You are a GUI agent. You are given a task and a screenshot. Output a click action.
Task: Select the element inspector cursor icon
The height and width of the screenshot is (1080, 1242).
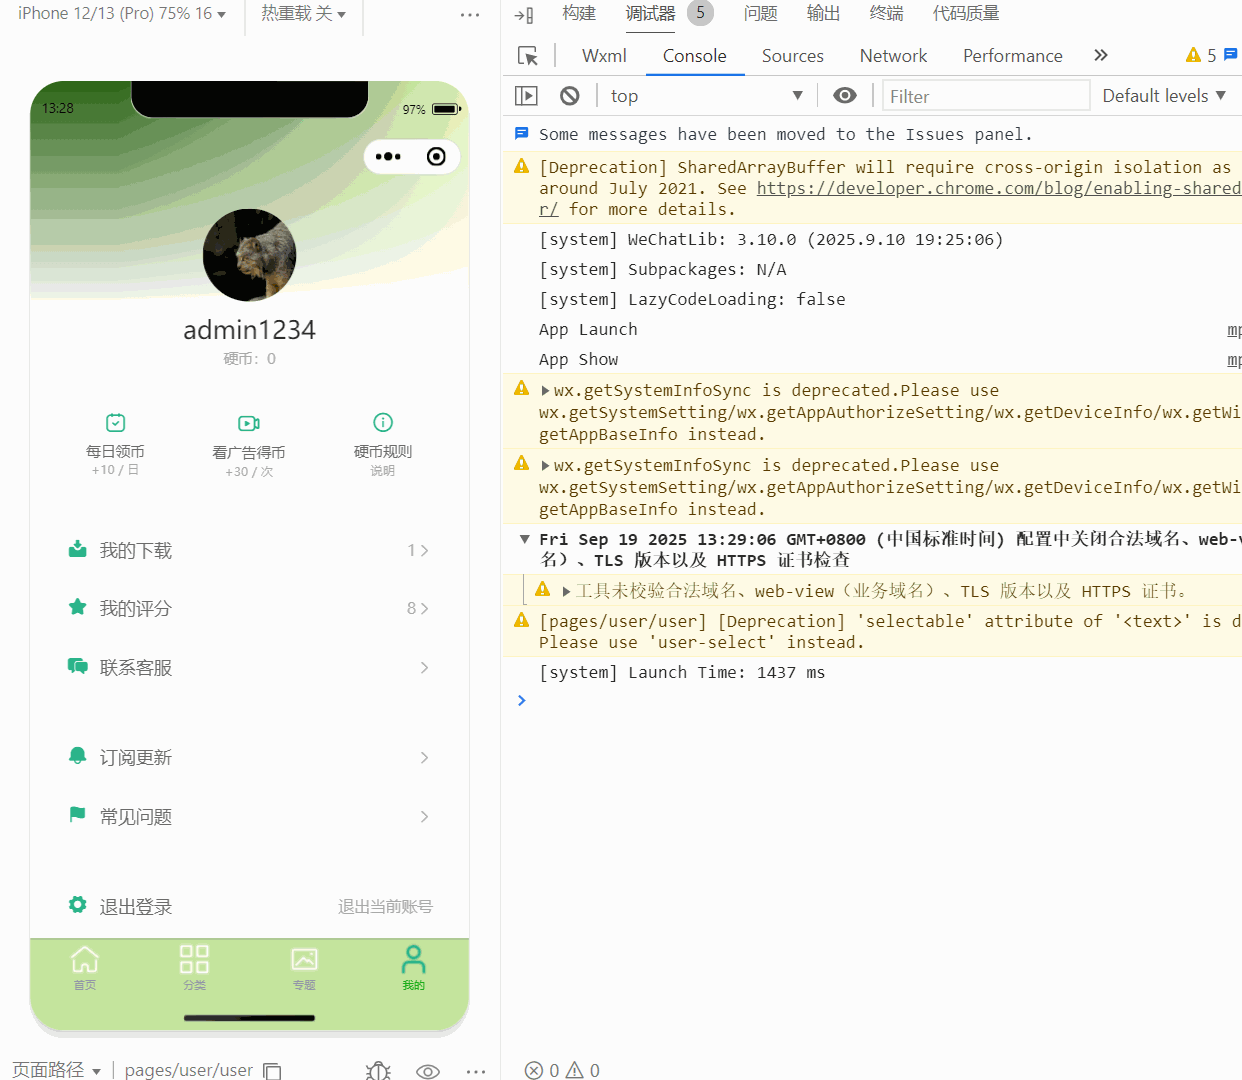pos(527,56)
